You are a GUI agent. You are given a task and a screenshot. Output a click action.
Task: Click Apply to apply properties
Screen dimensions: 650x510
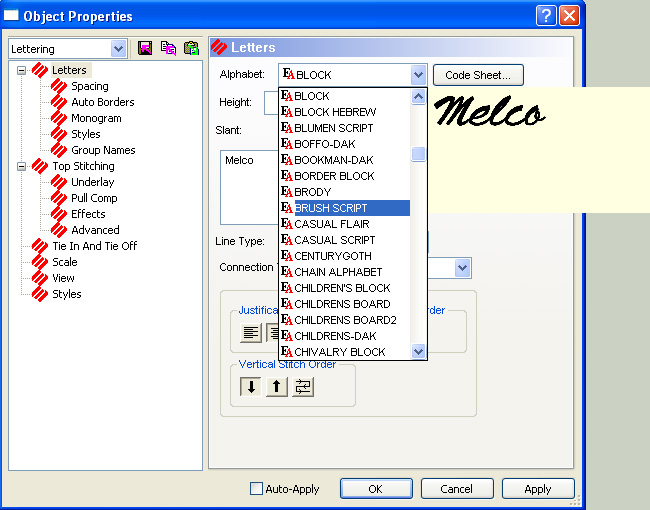(538, 489)
